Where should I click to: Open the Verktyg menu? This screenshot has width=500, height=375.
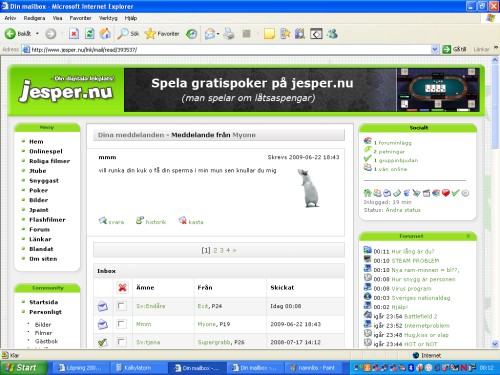click(108, 18)
